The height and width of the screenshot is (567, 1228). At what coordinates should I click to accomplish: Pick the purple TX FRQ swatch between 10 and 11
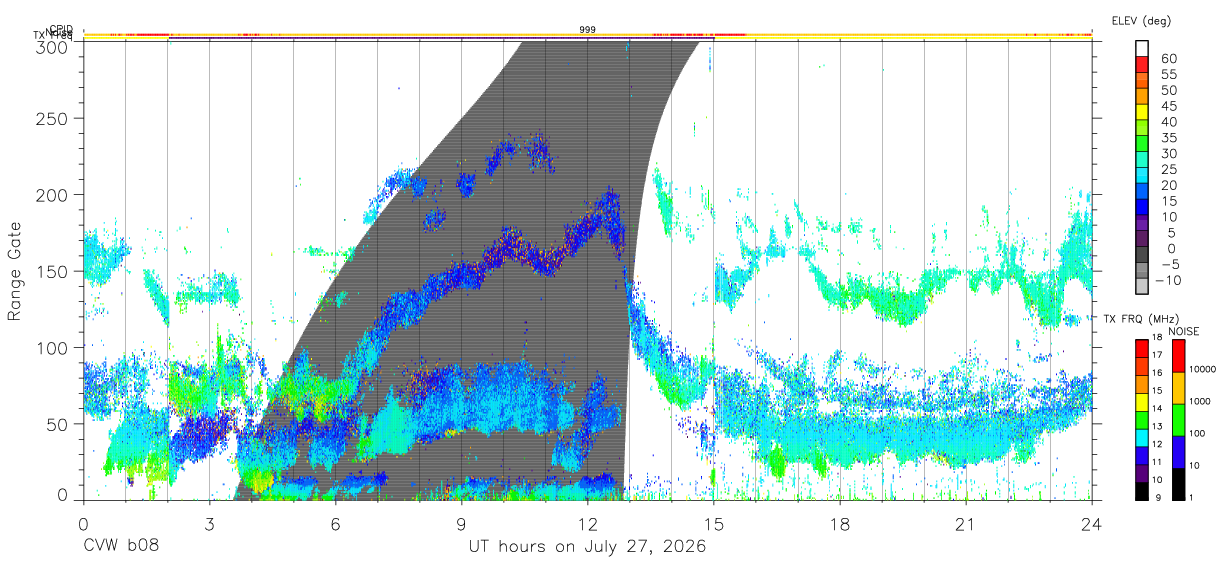[x=1142, y=474]
